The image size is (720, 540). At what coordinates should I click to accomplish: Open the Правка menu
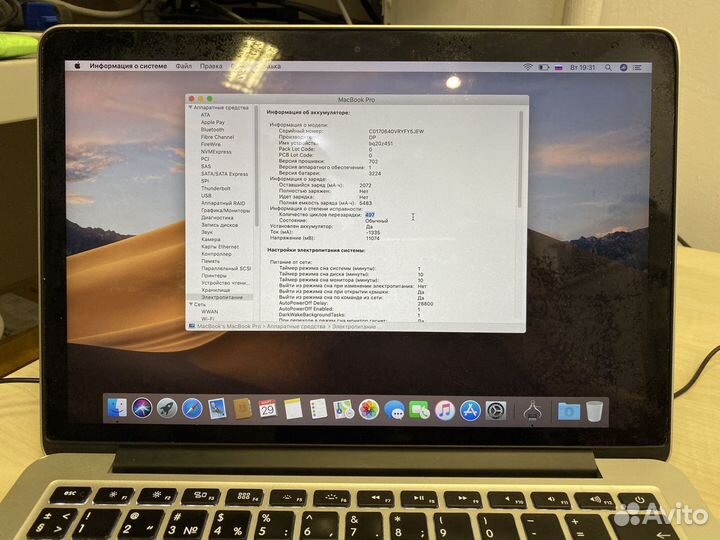211,66
